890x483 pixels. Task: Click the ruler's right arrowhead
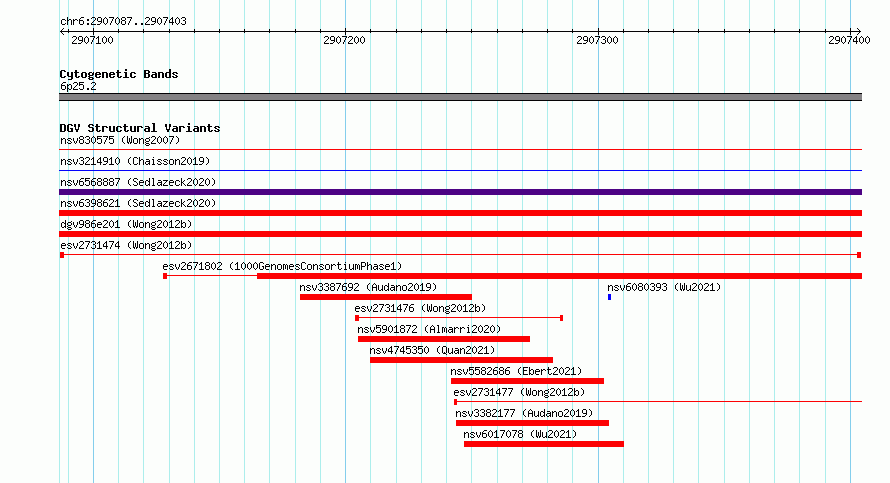859,32
